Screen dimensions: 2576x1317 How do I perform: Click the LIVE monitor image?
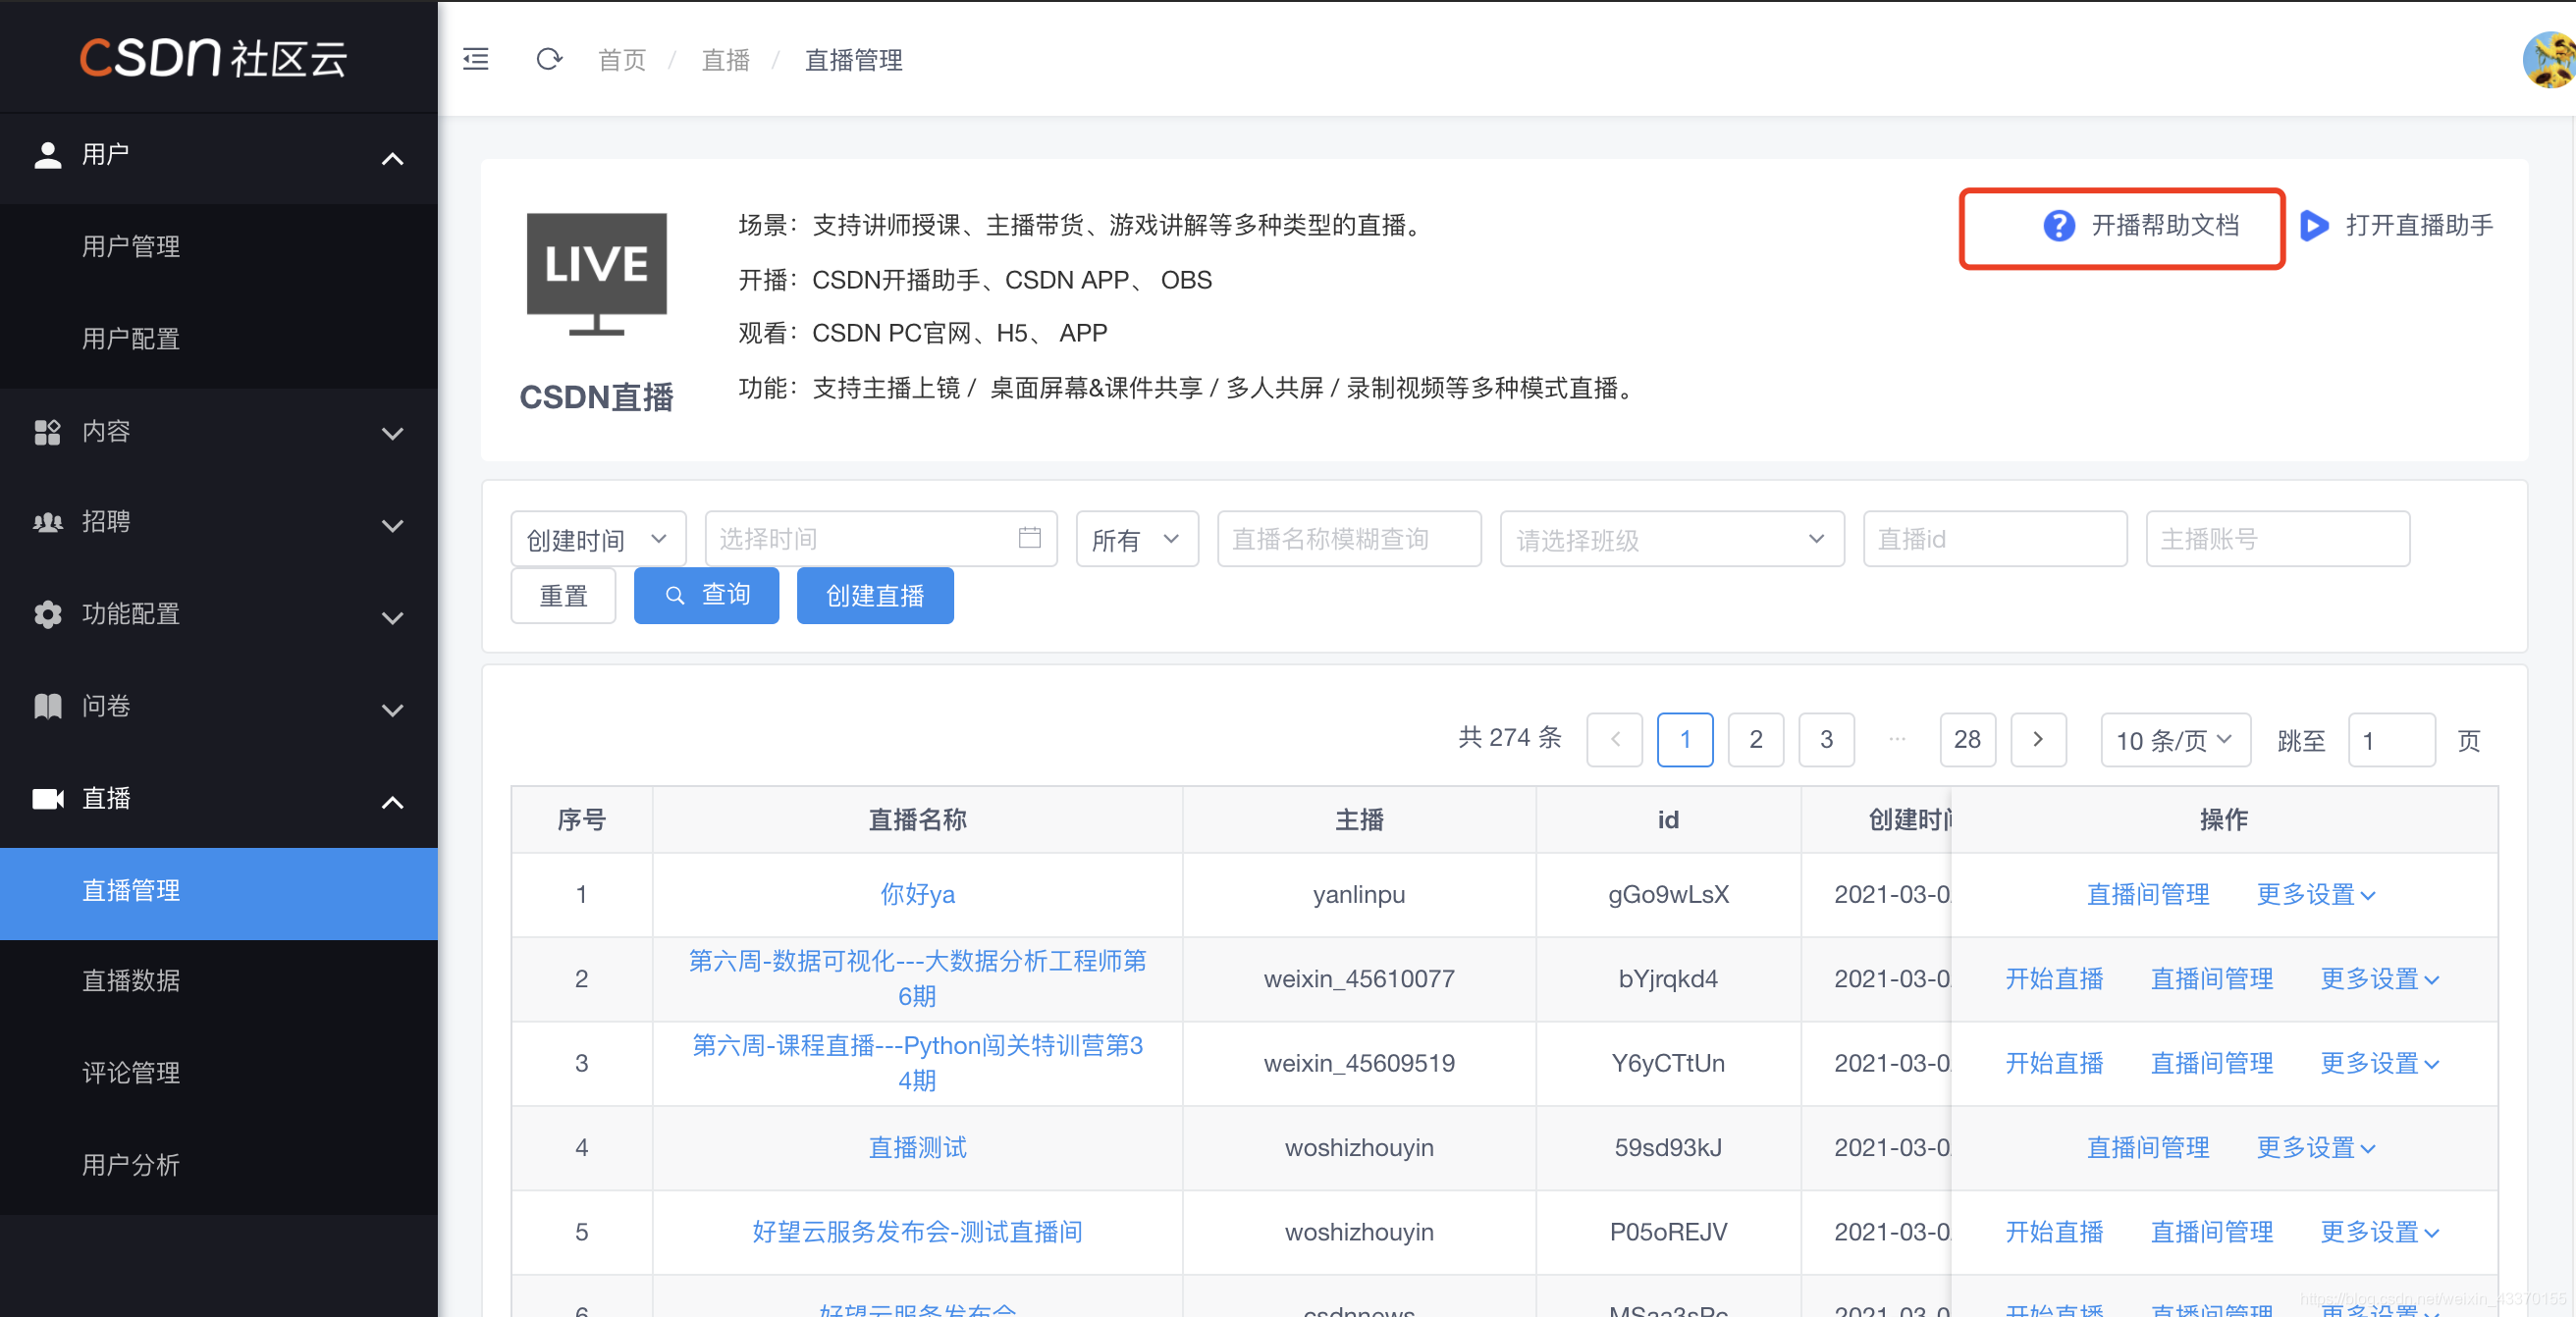pos(597,273)
